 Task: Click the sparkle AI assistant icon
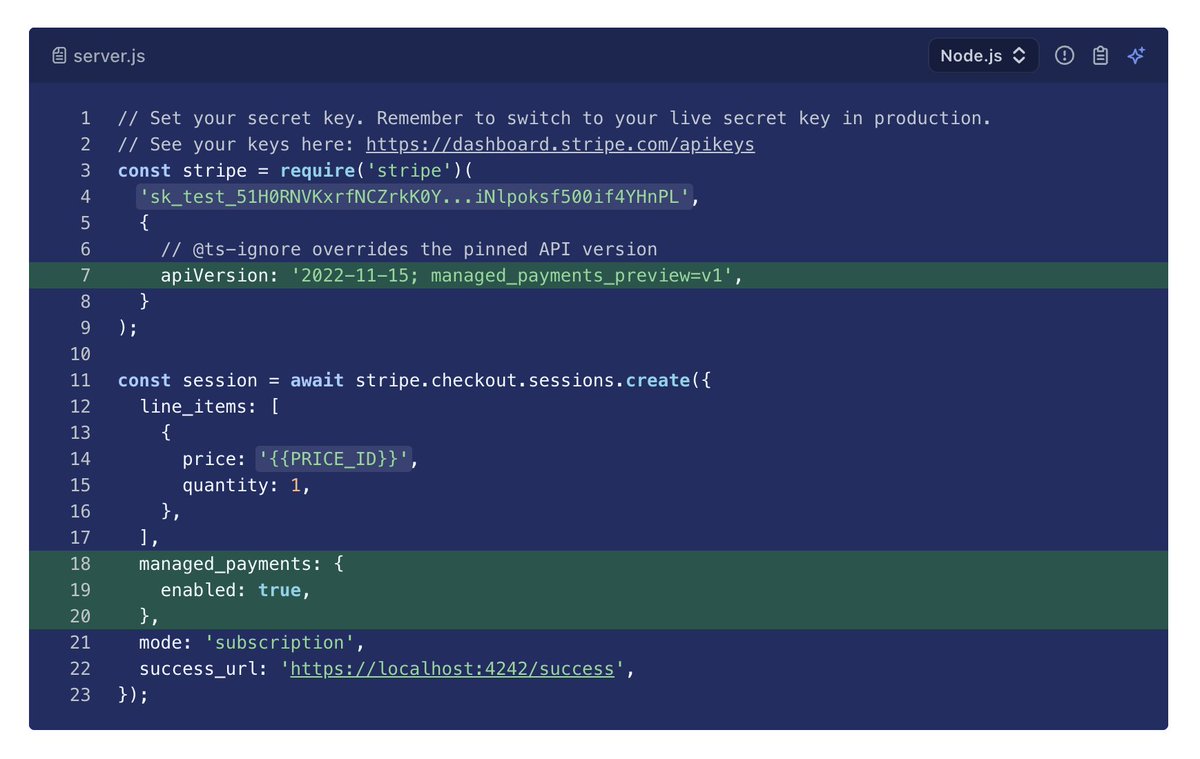pos(1136,56)
